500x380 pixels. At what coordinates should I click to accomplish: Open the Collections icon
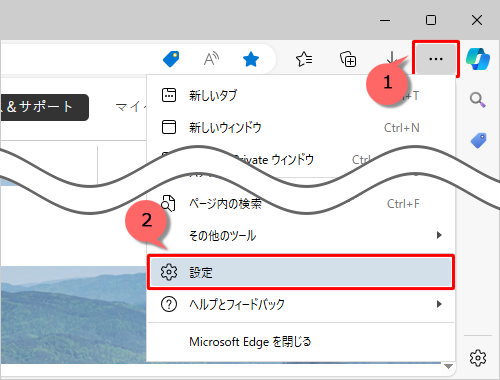(x=348, y=59)
